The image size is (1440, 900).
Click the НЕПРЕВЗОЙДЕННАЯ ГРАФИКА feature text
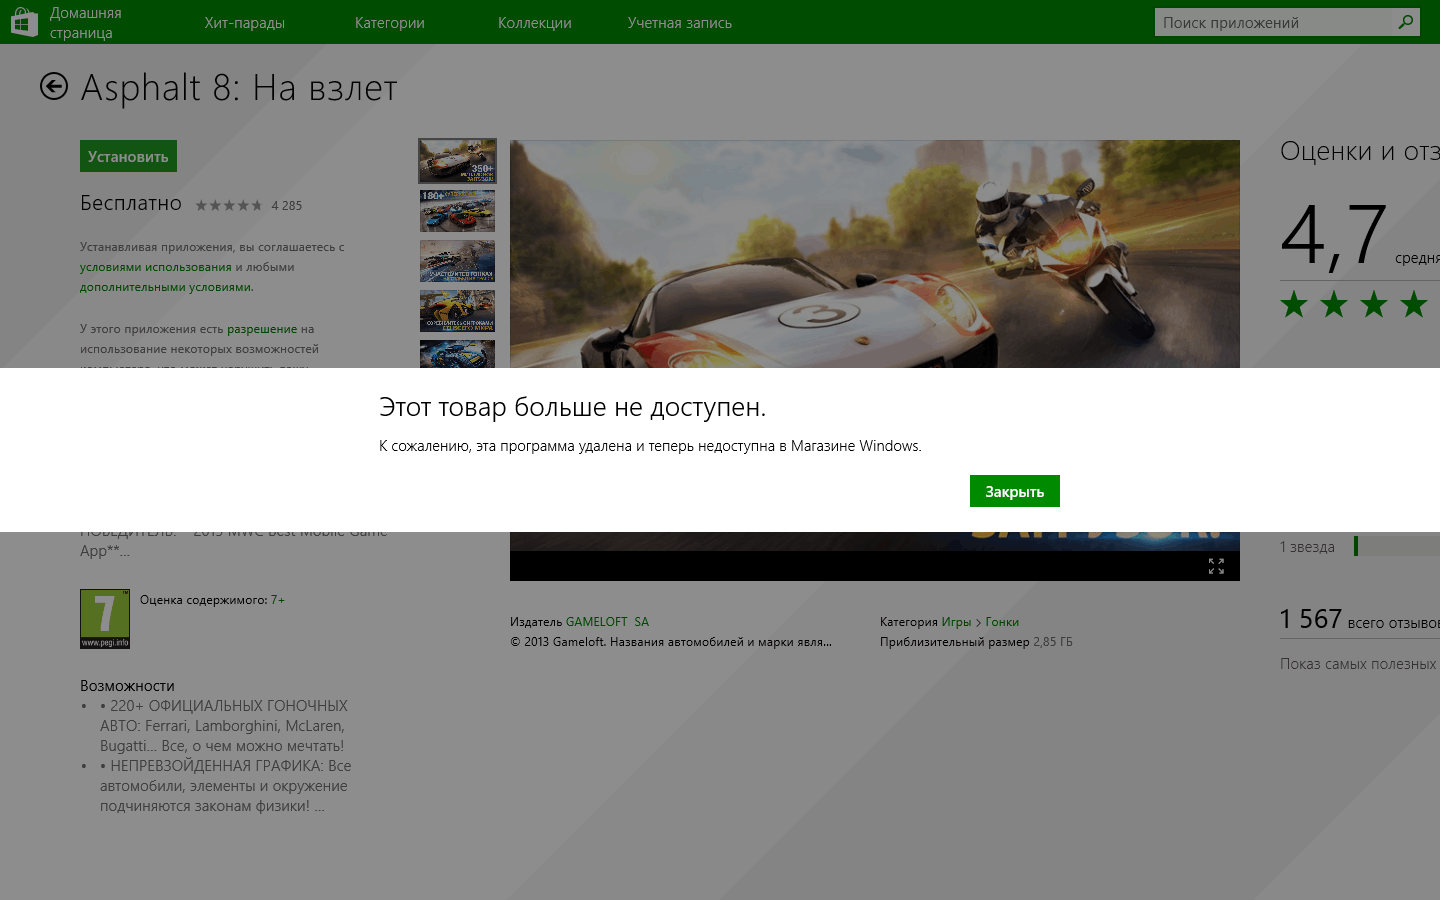225,786
